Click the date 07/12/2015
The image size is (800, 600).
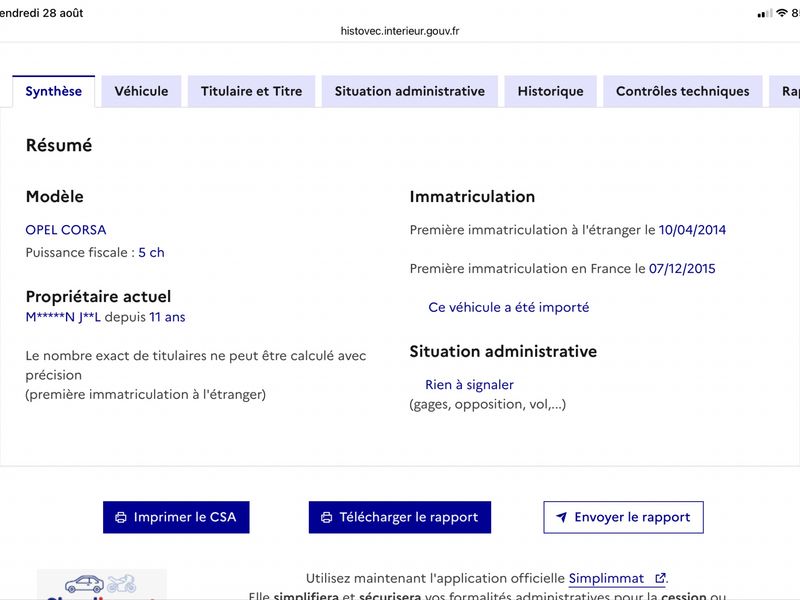click(x=682, y=269)
